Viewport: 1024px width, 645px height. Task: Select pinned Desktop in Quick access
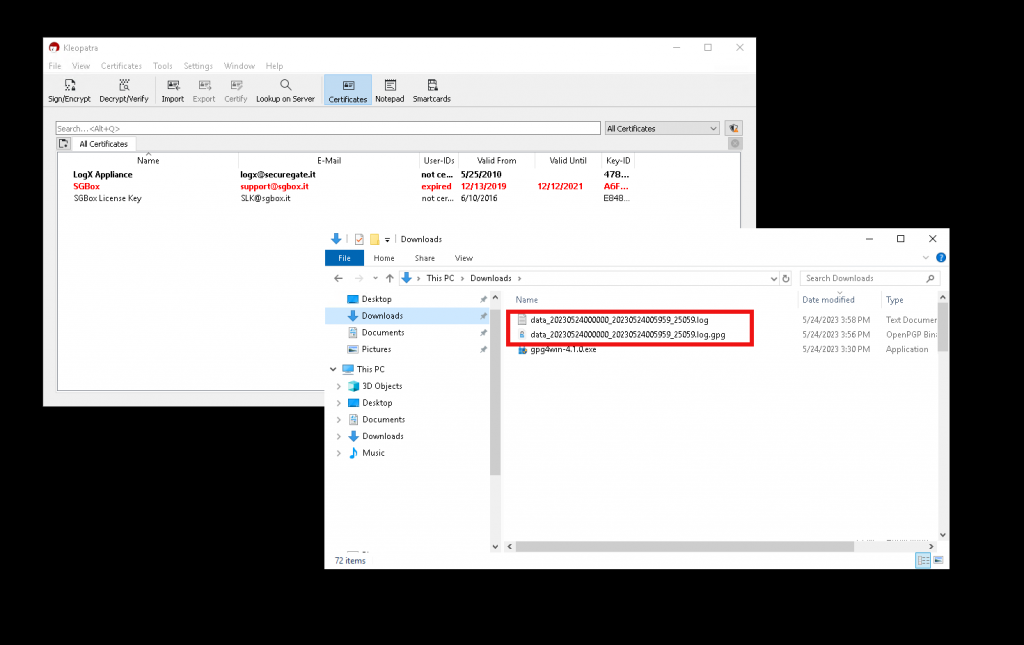pyautogui.click(x=406, y=299)
